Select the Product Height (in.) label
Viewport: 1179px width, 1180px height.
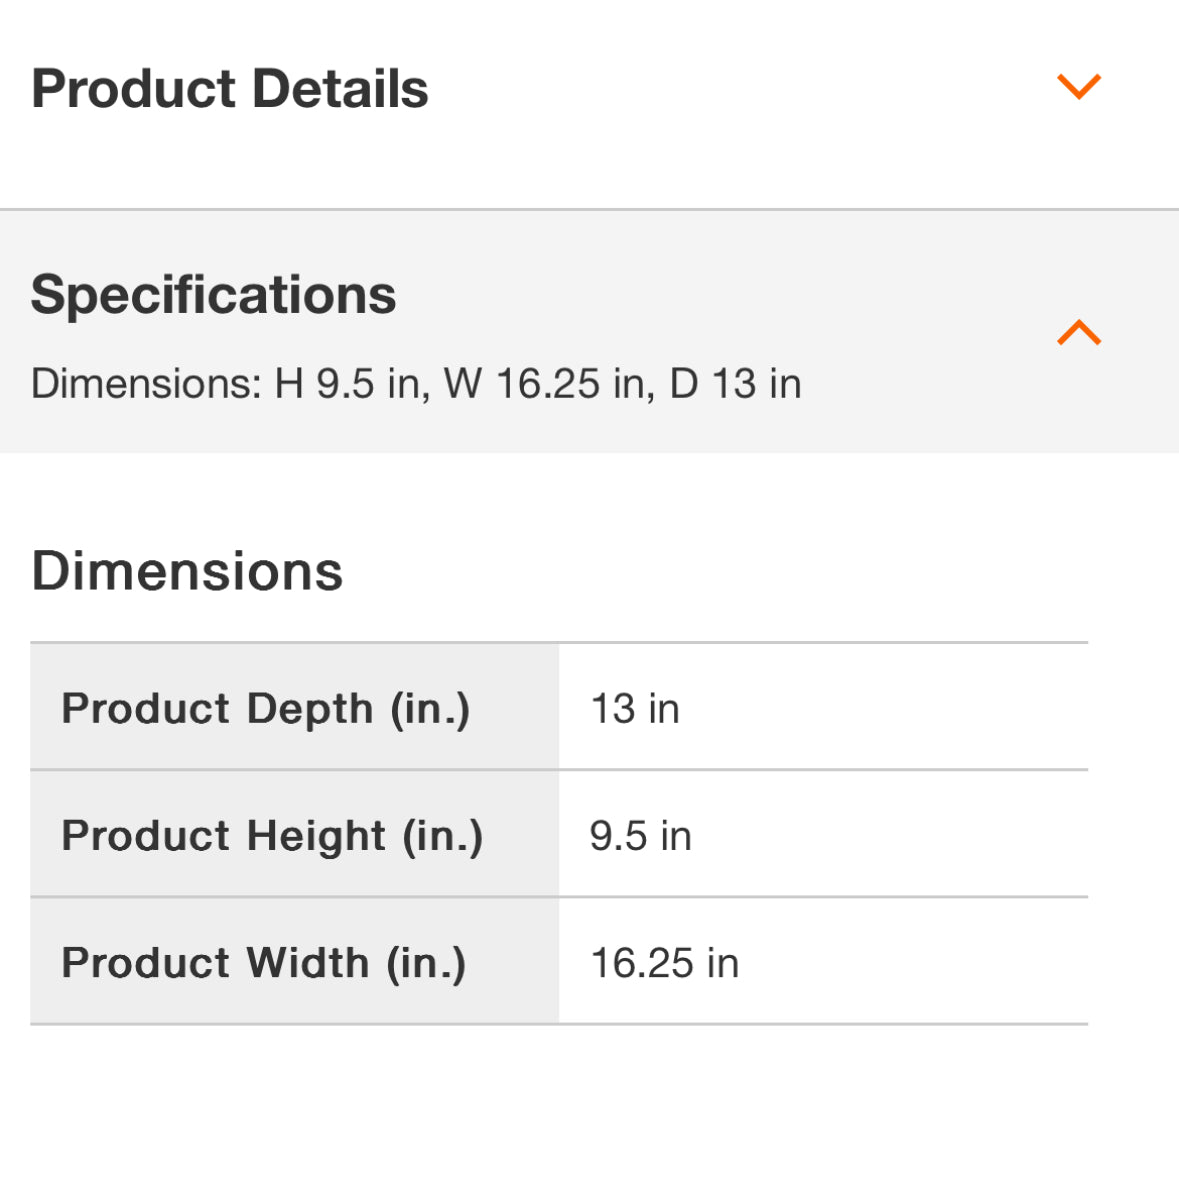tap(272, 835)
